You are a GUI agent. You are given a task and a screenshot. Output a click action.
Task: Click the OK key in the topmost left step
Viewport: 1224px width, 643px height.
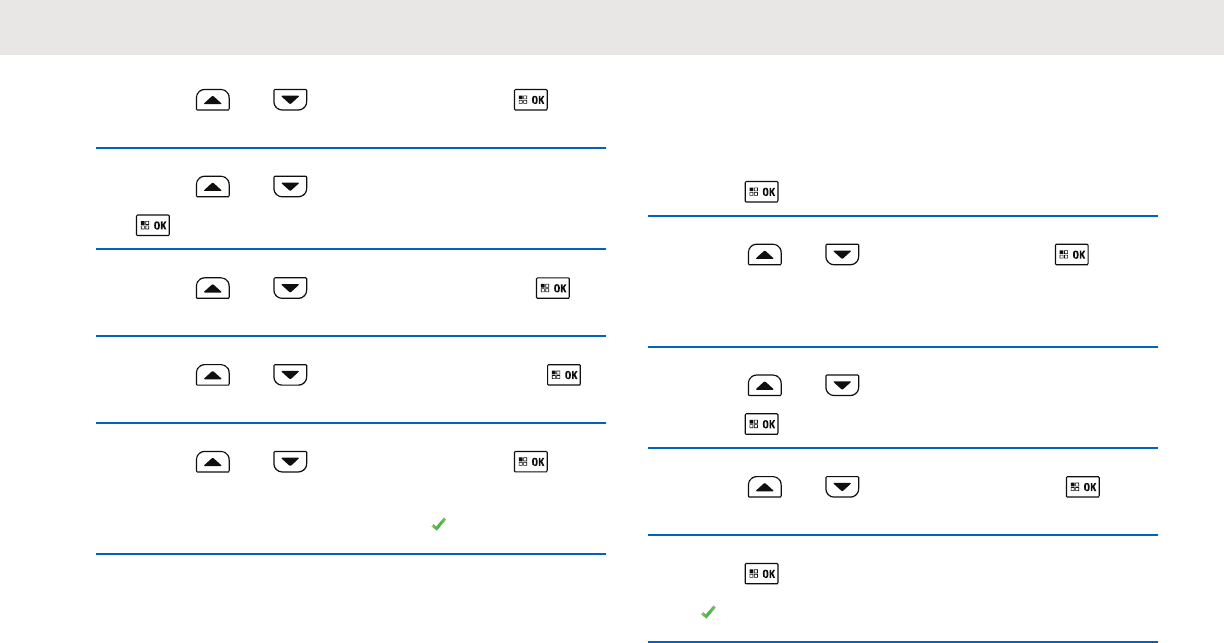pyautogui.click(x=531, y=100)
